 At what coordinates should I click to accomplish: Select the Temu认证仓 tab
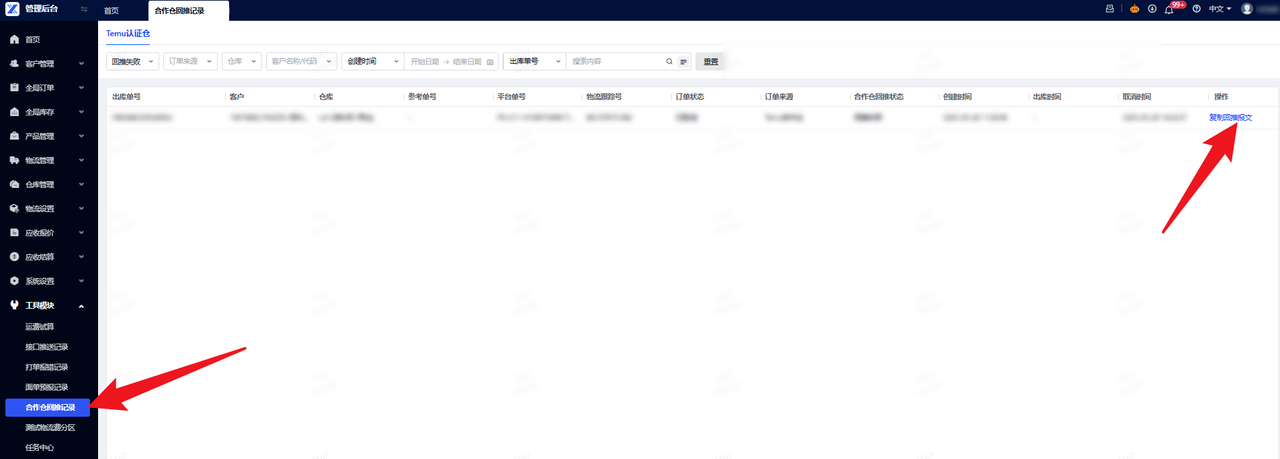[128, 33]
